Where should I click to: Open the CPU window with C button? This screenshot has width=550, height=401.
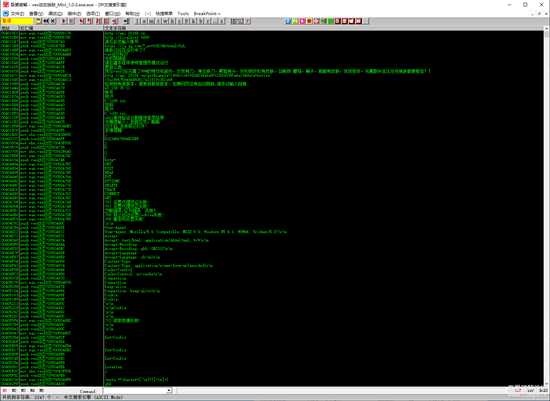pos(180,21)
